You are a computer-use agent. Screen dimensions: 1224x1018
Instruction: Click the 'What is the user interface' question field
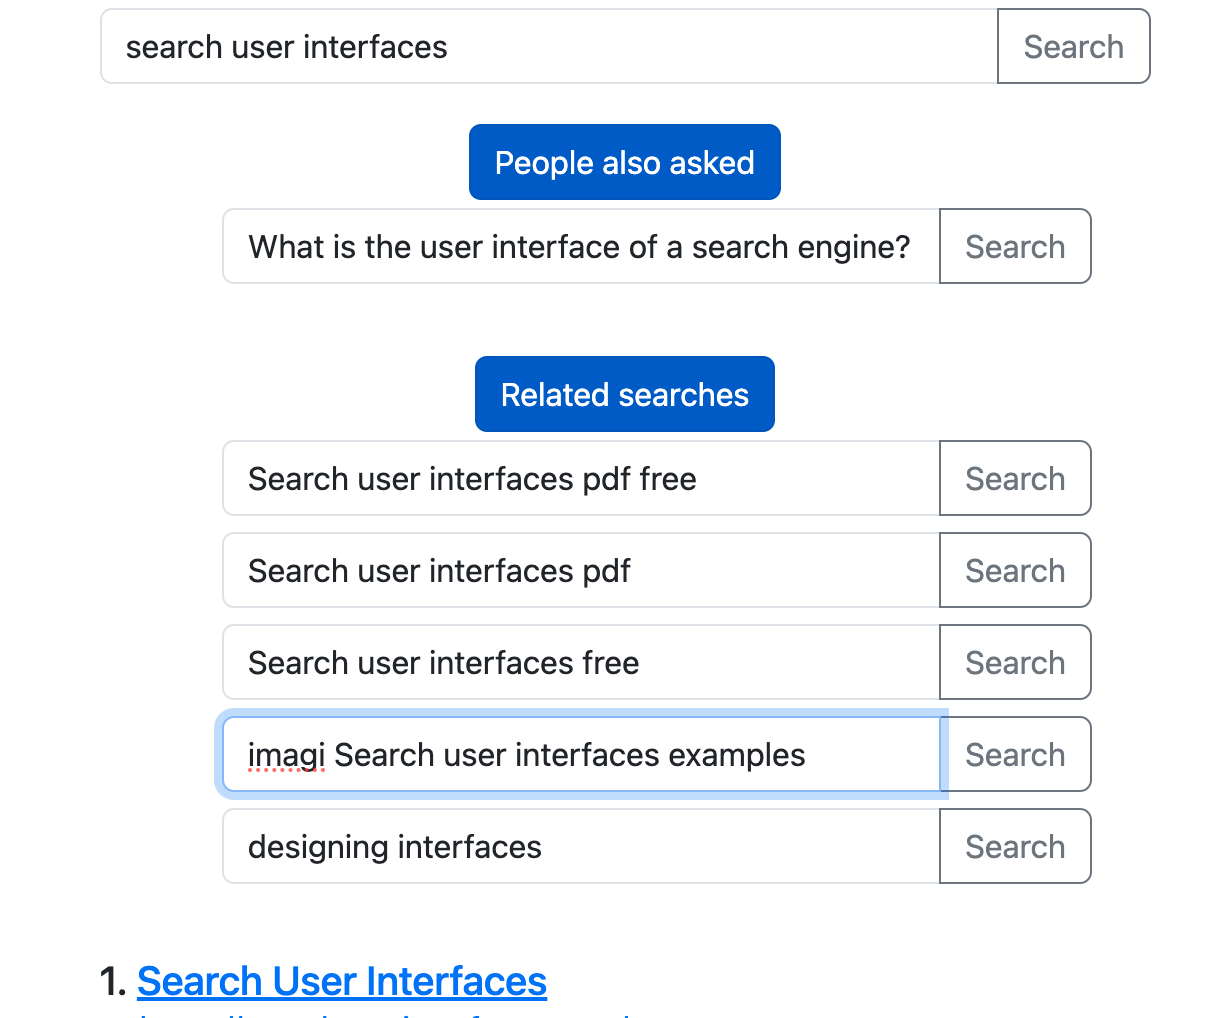click(x=580, y=247)
